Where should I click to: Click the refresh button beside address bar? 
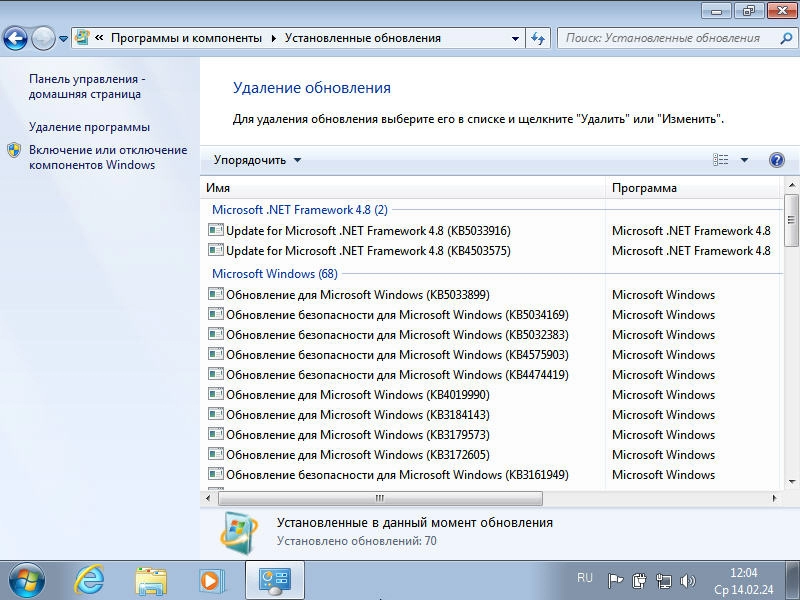pos(539,38)
